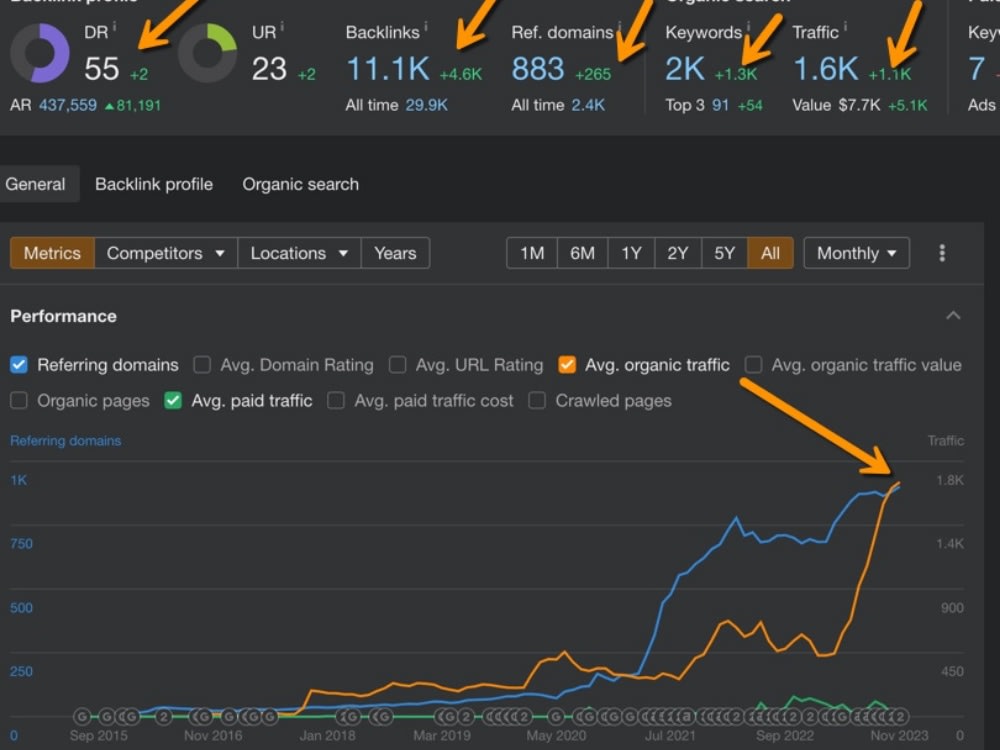Set time range to All

tap(770, 253)
